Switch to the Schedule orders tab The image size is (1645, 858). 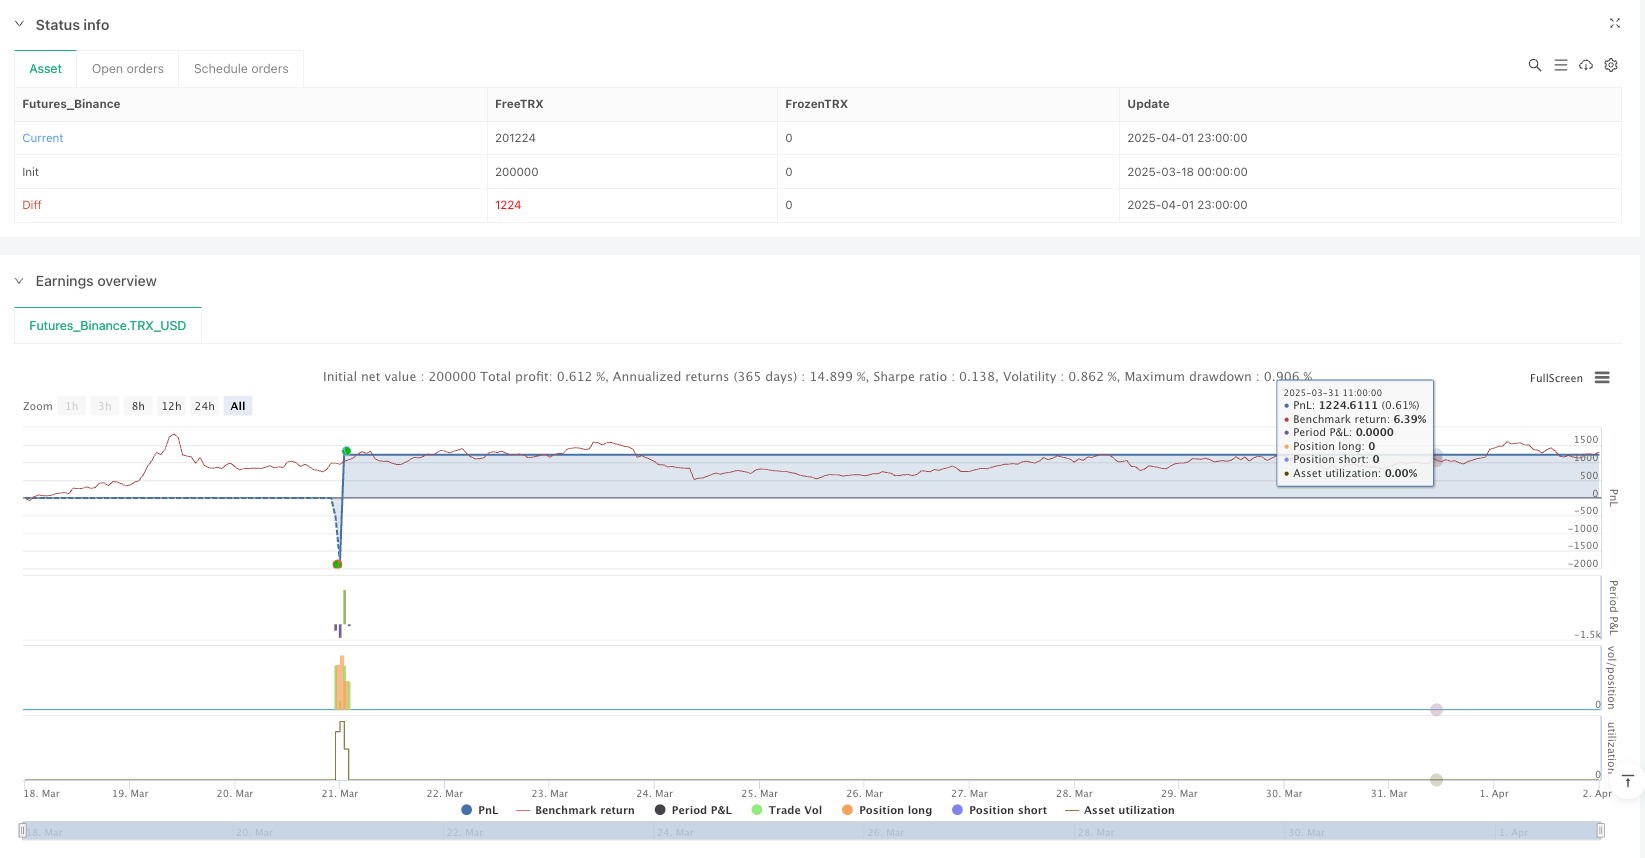point(241,69)
